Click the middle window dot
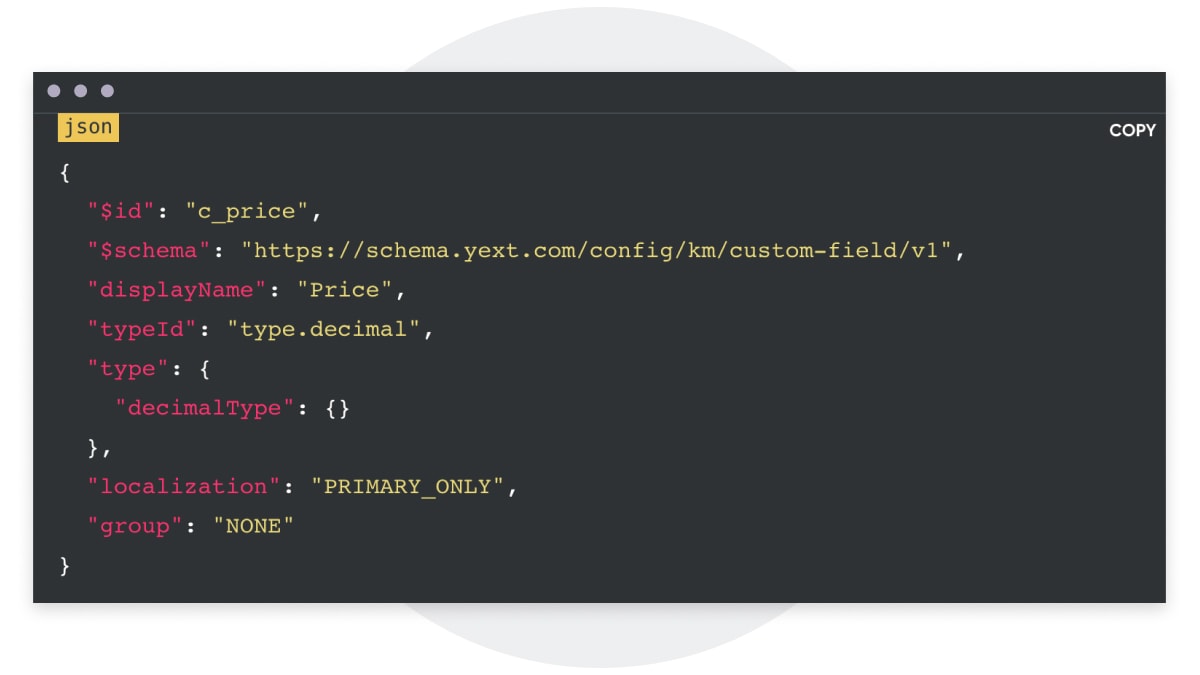This screenshot has height=675, width=1200. pos(80,91)
